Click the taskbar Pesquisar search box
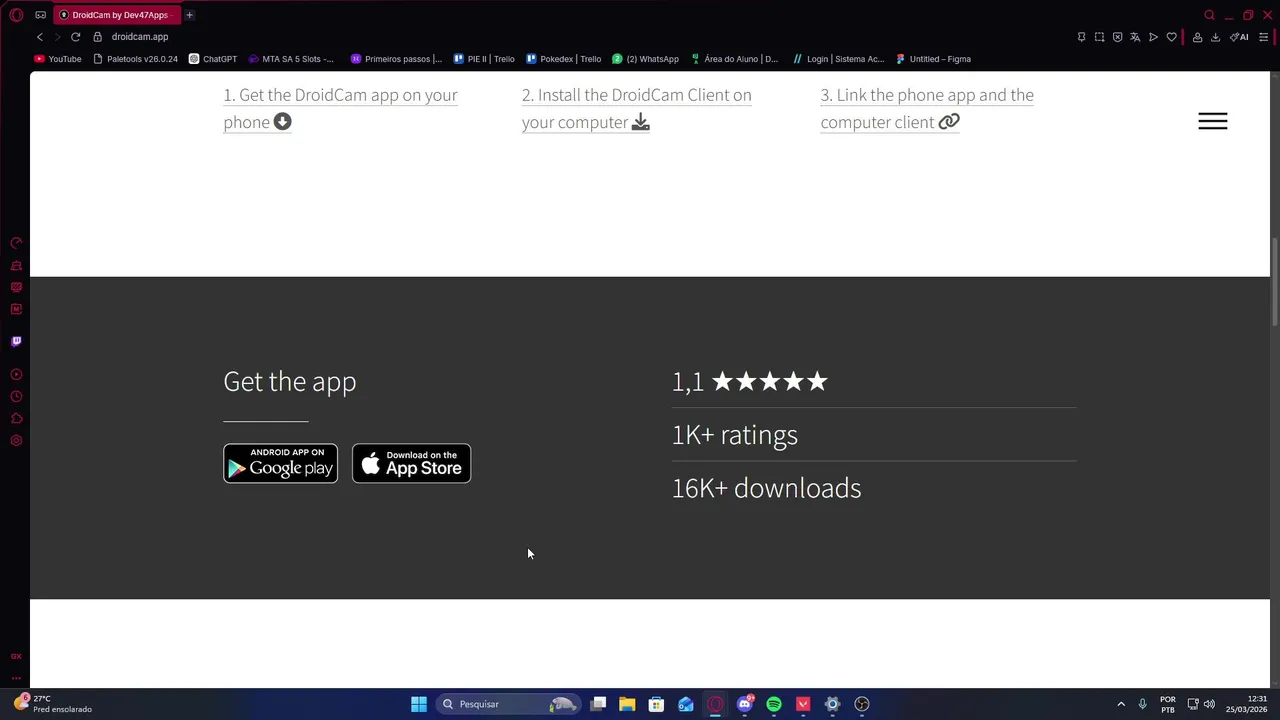1280x720 pixels. [508, 704]
